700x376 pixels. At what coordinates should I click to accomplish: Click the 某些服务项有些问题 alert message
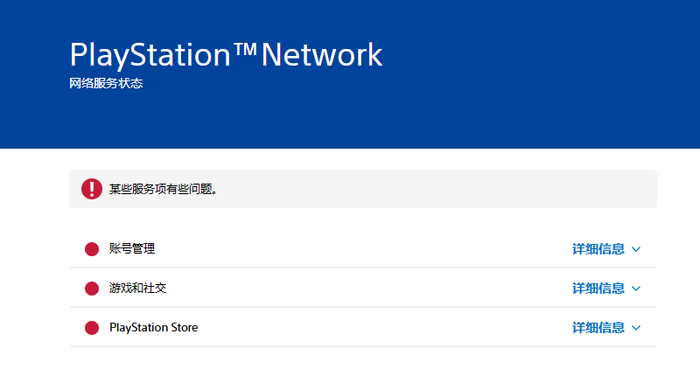[x=163, y=189]
